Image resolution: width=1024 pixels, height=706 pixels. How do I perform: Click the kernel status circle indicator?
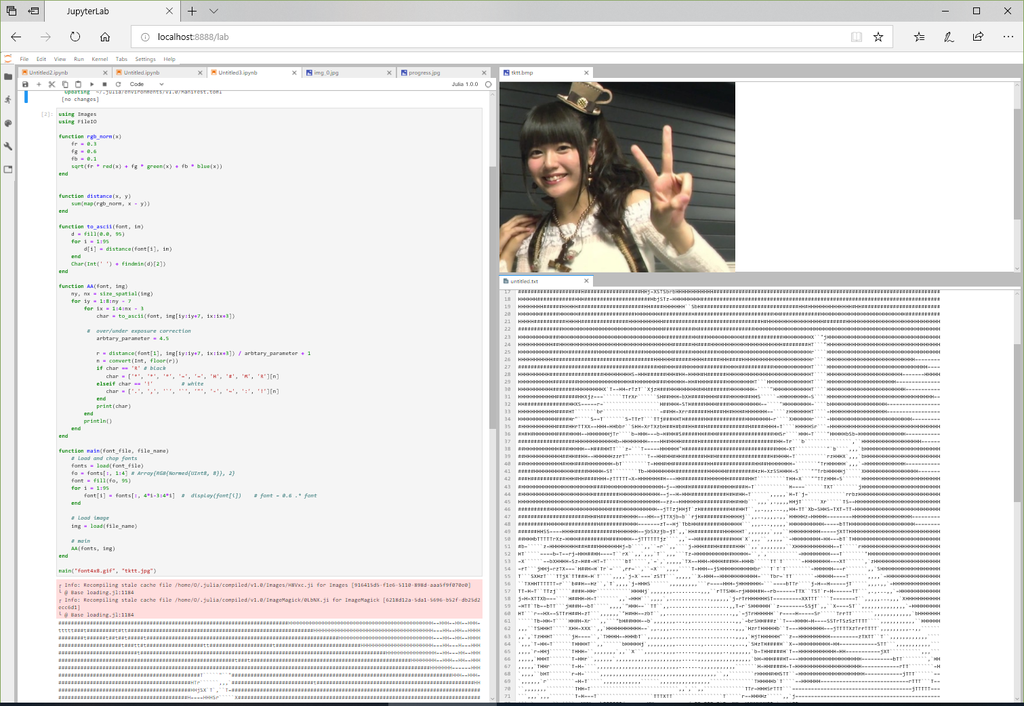point(488,84)
